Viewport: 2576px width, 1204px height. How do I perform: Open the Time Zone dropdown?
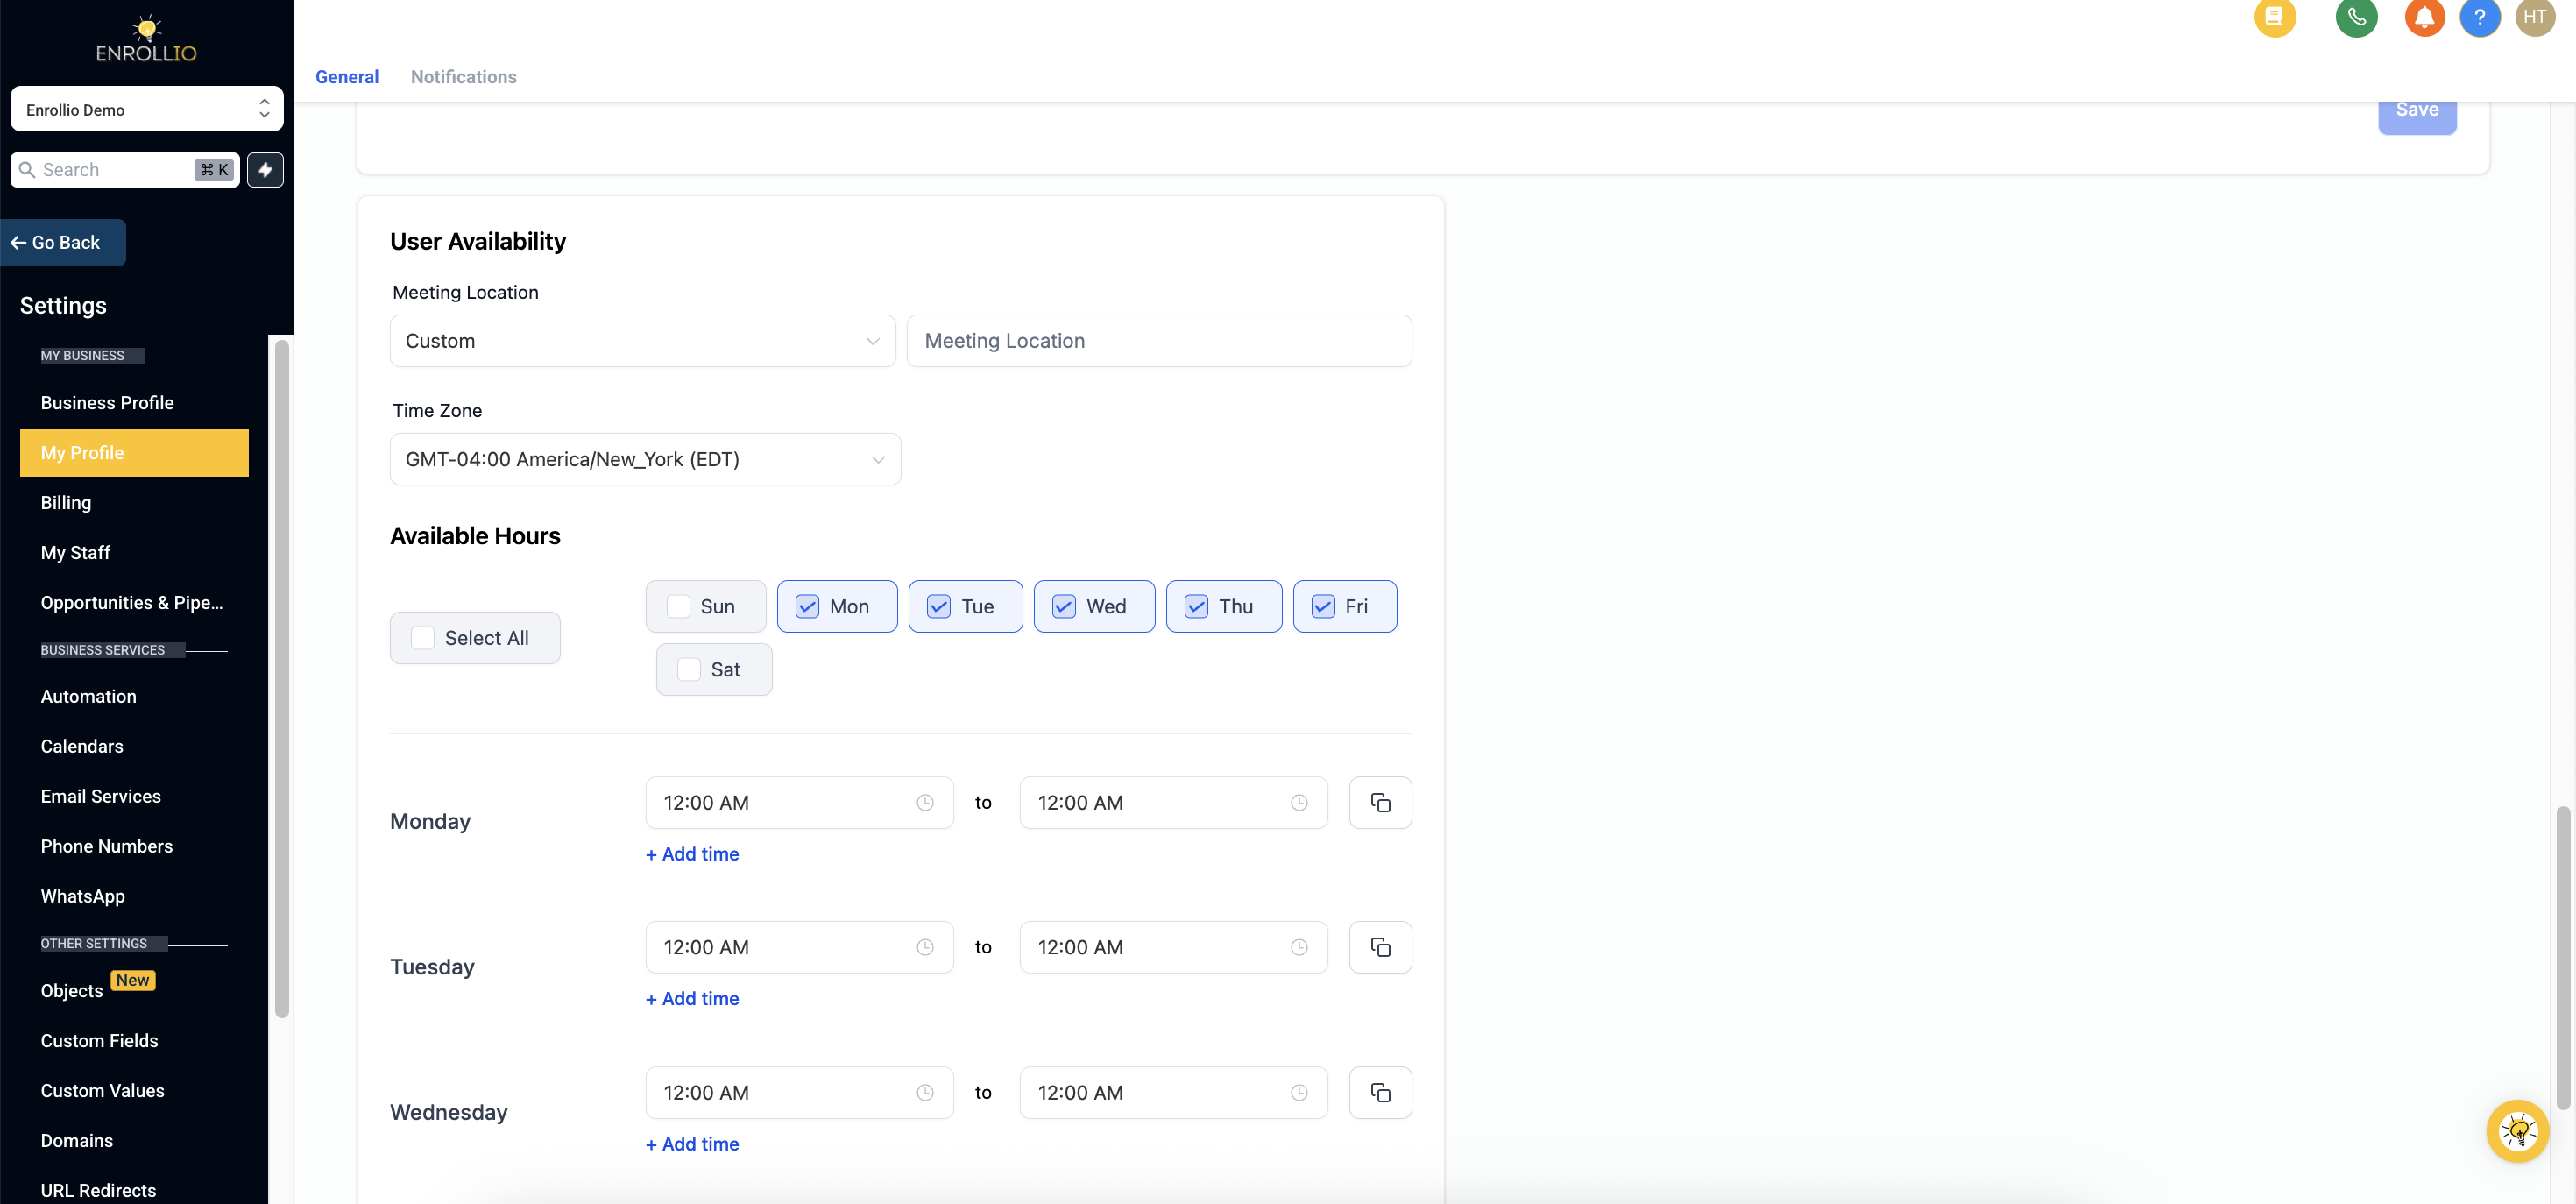645,459
